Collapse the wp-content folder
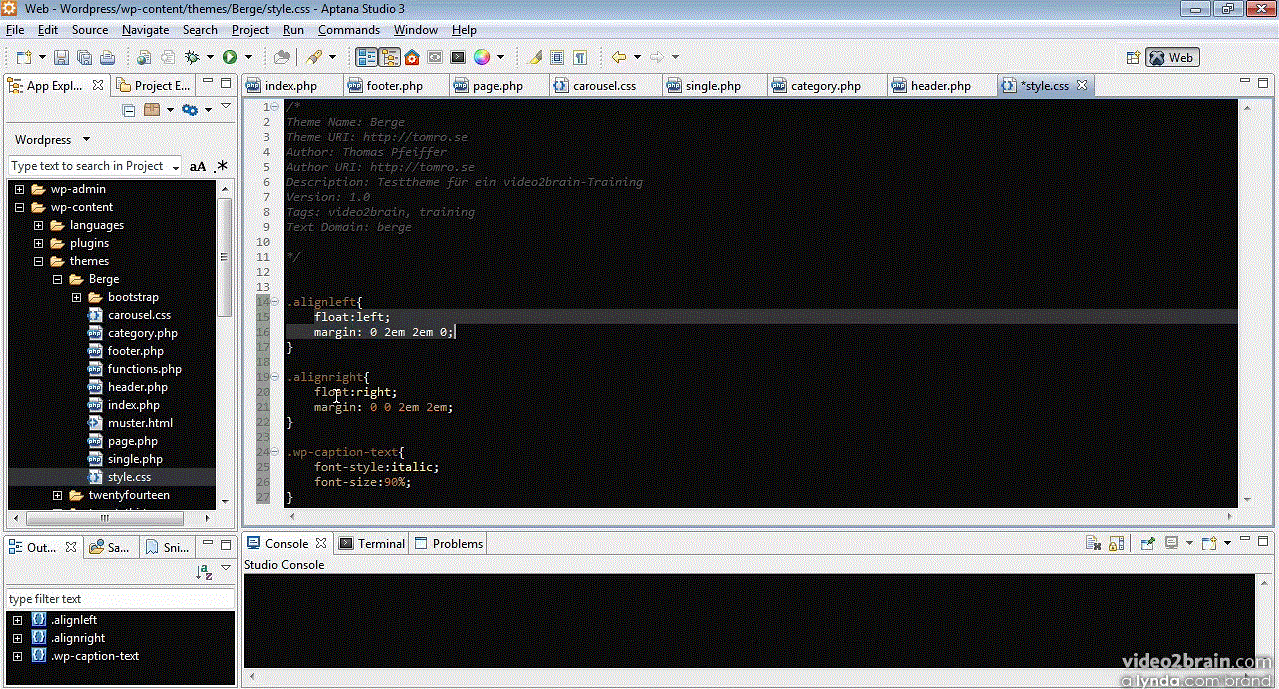This screenshot has height=689, width=1279. point(19,207)
